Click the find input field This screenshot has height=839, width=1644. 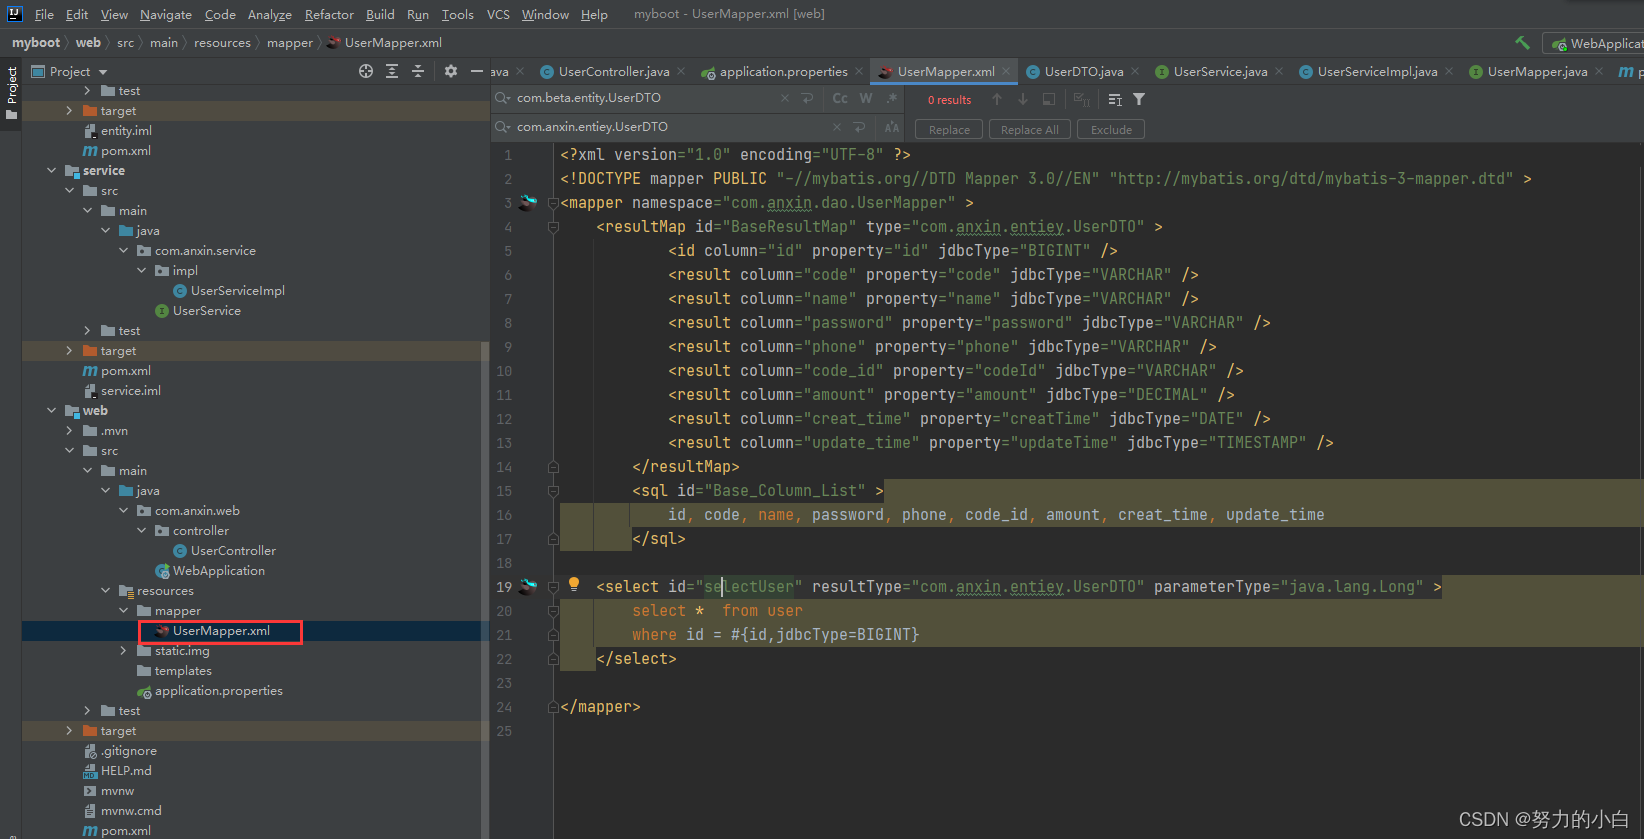645,98
